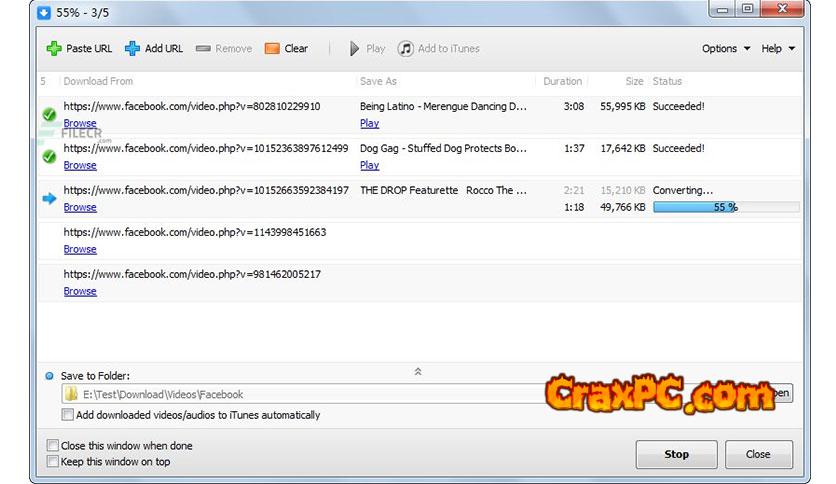Click the Close button at the bottom
Viewport: 836px width, 484px height.
[x=758, y=454]
